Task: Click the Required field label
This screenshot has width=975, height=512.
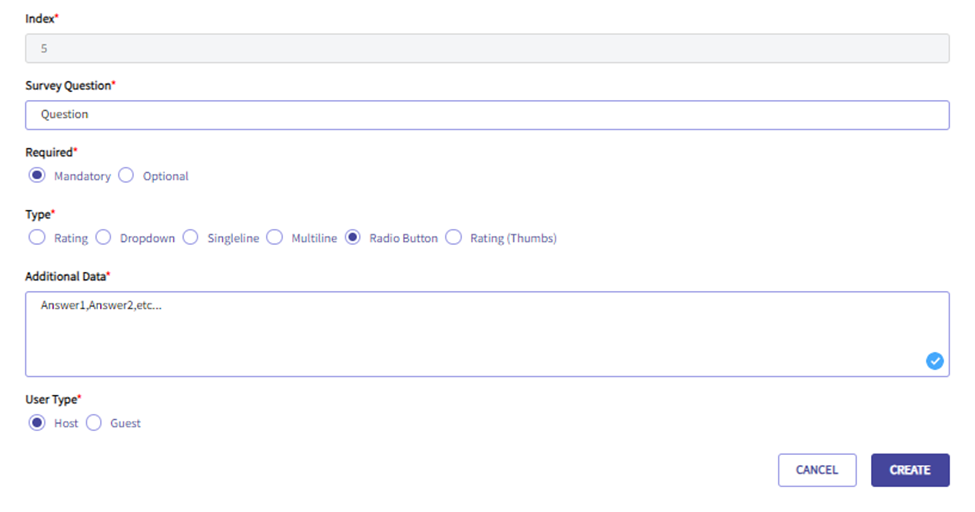Action: (50, 153)
